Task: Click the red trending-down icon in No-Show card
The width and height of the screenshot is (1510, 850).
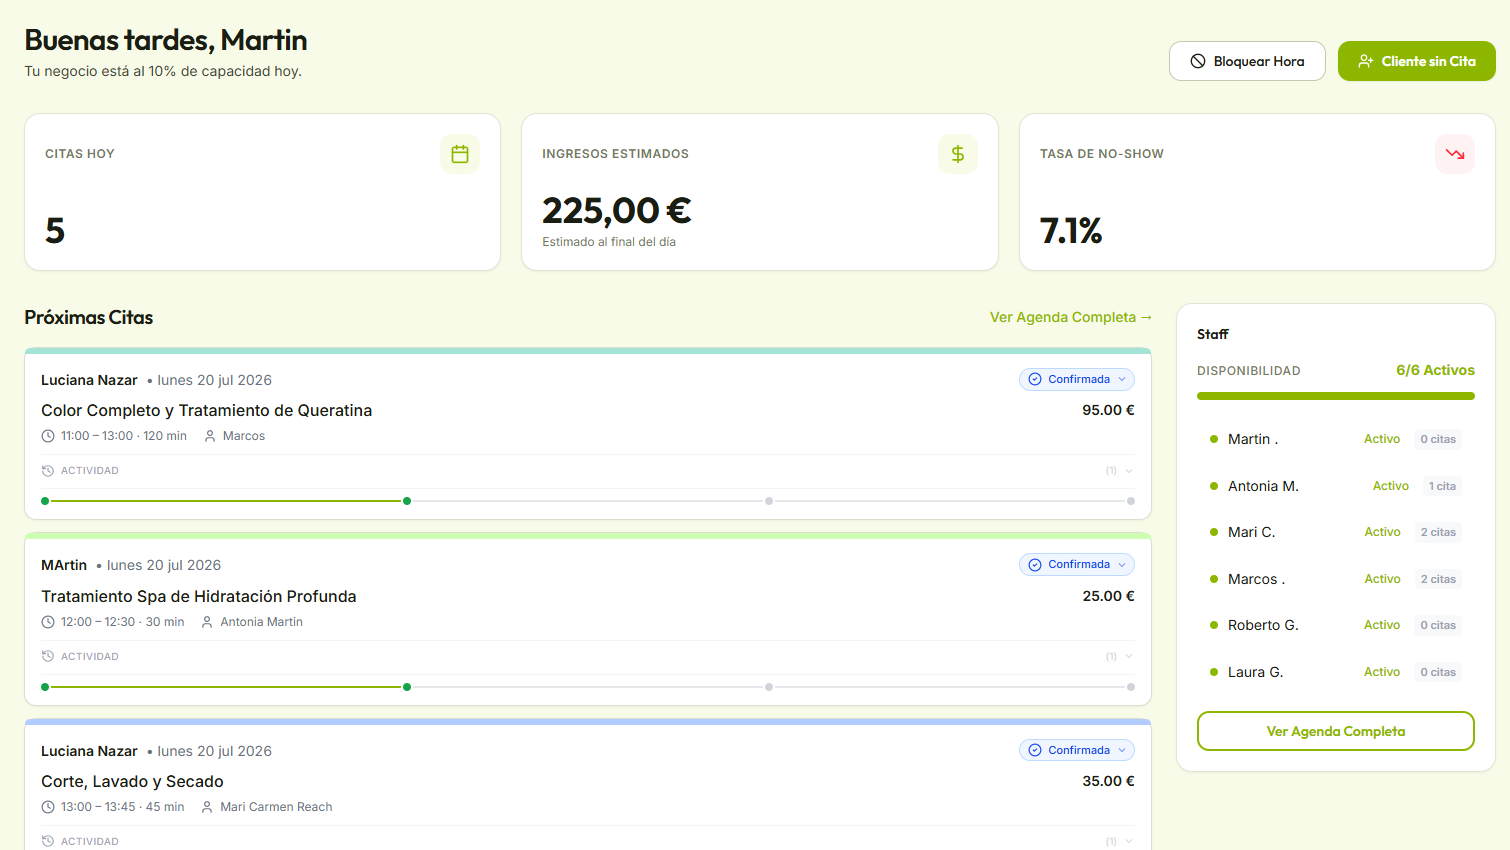Action: point(1455,154)
